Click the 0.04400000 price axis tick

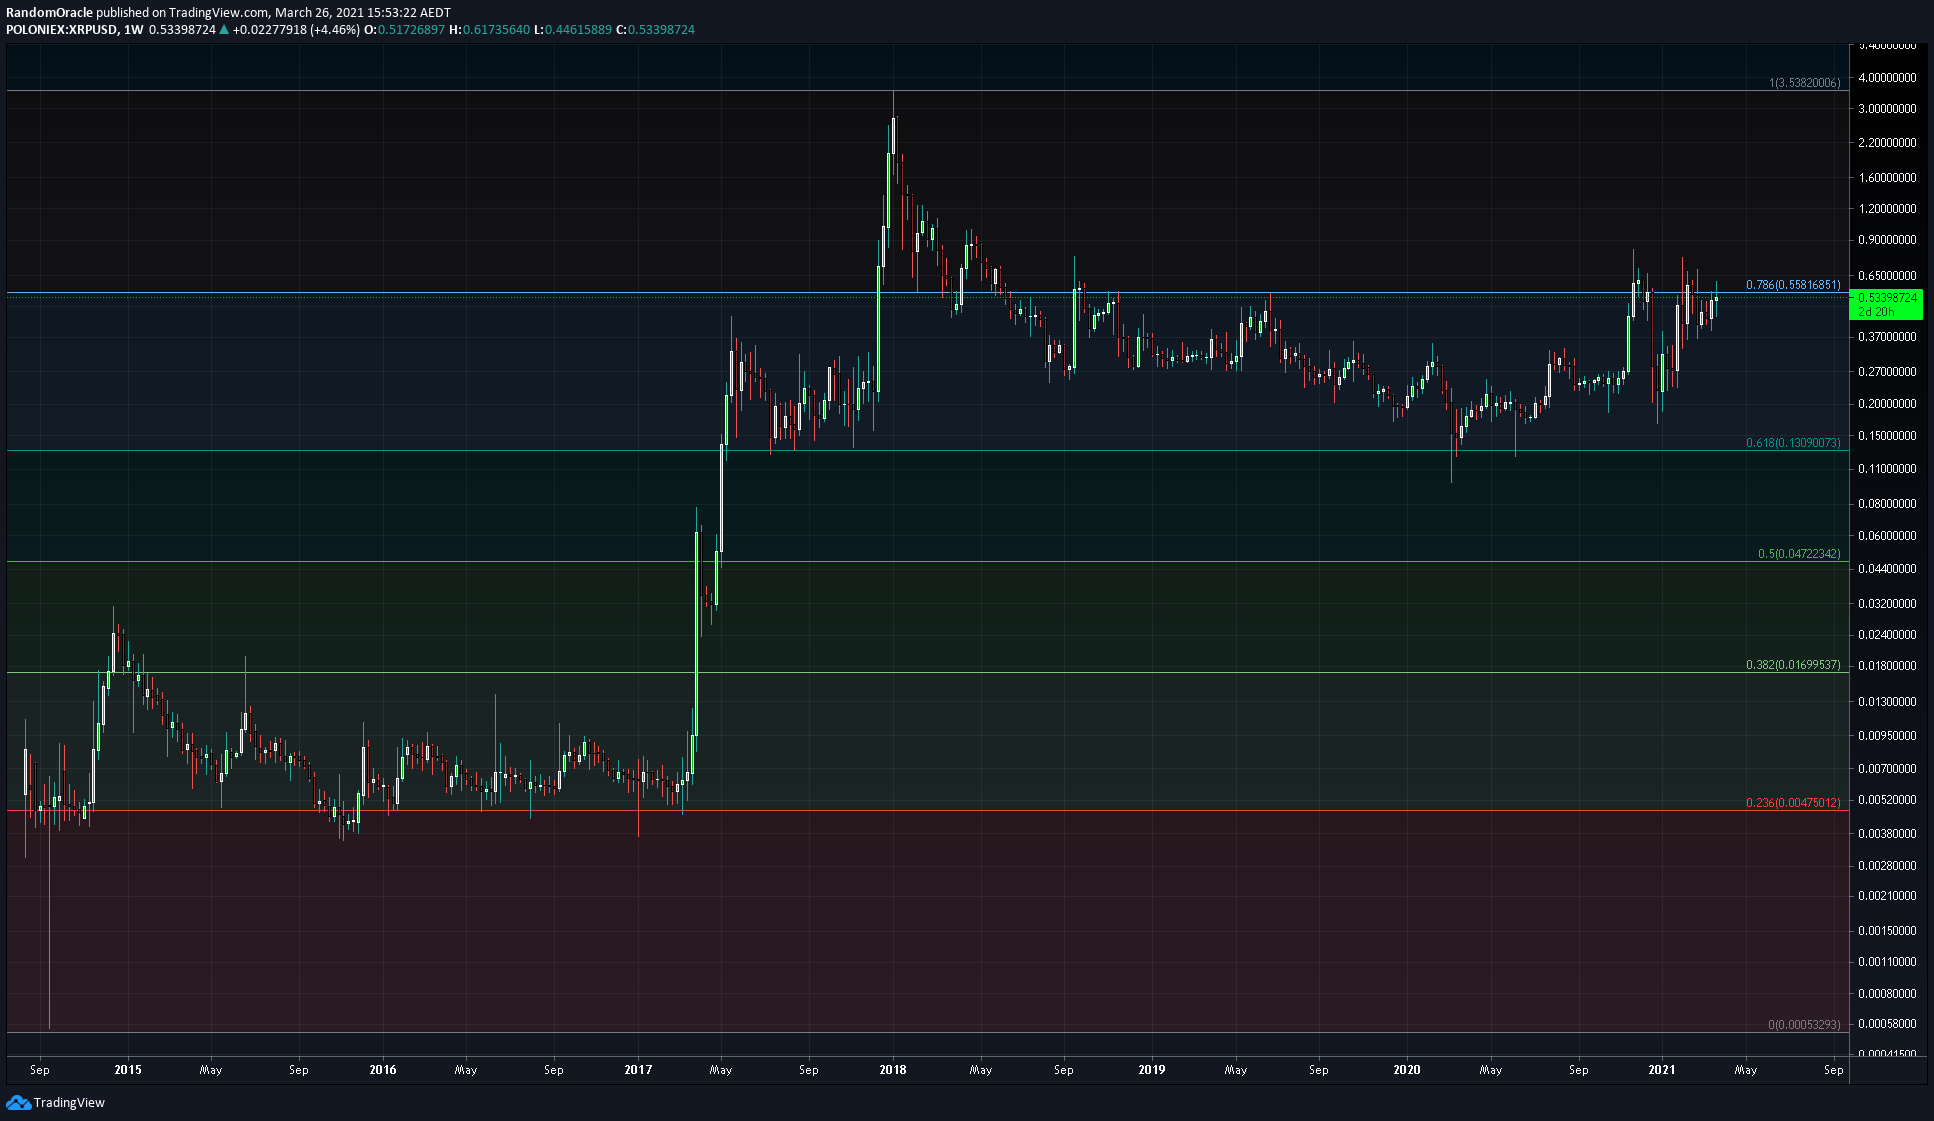(x=1887, y=569)
